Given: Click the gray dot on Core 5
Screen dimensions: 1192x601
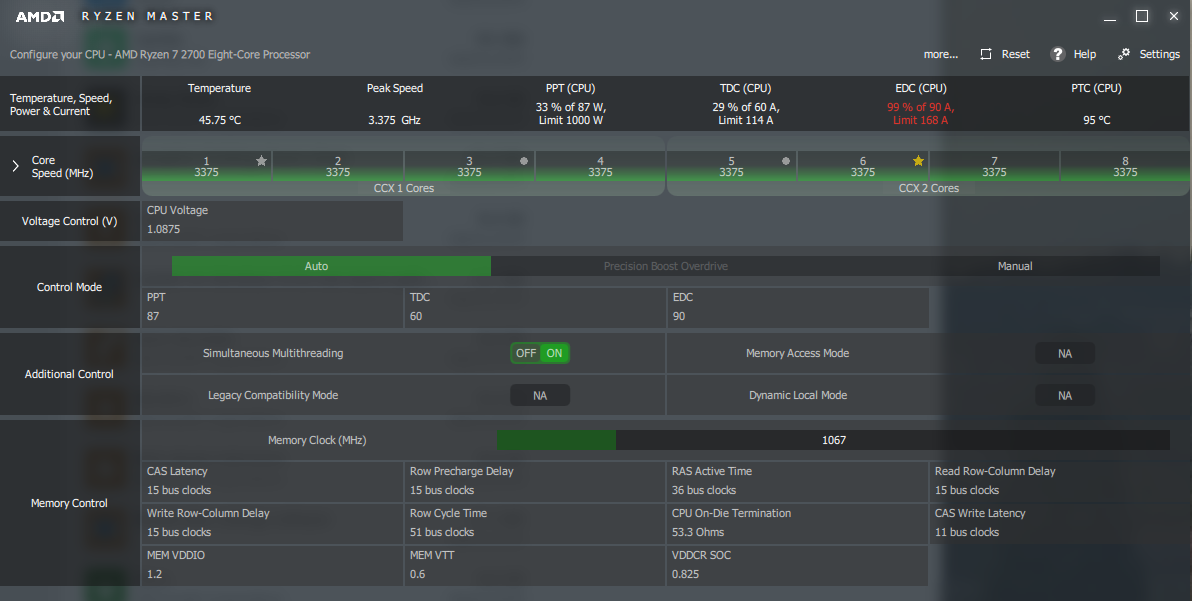Looking at the screenshot, I should [x=786, y=160].
